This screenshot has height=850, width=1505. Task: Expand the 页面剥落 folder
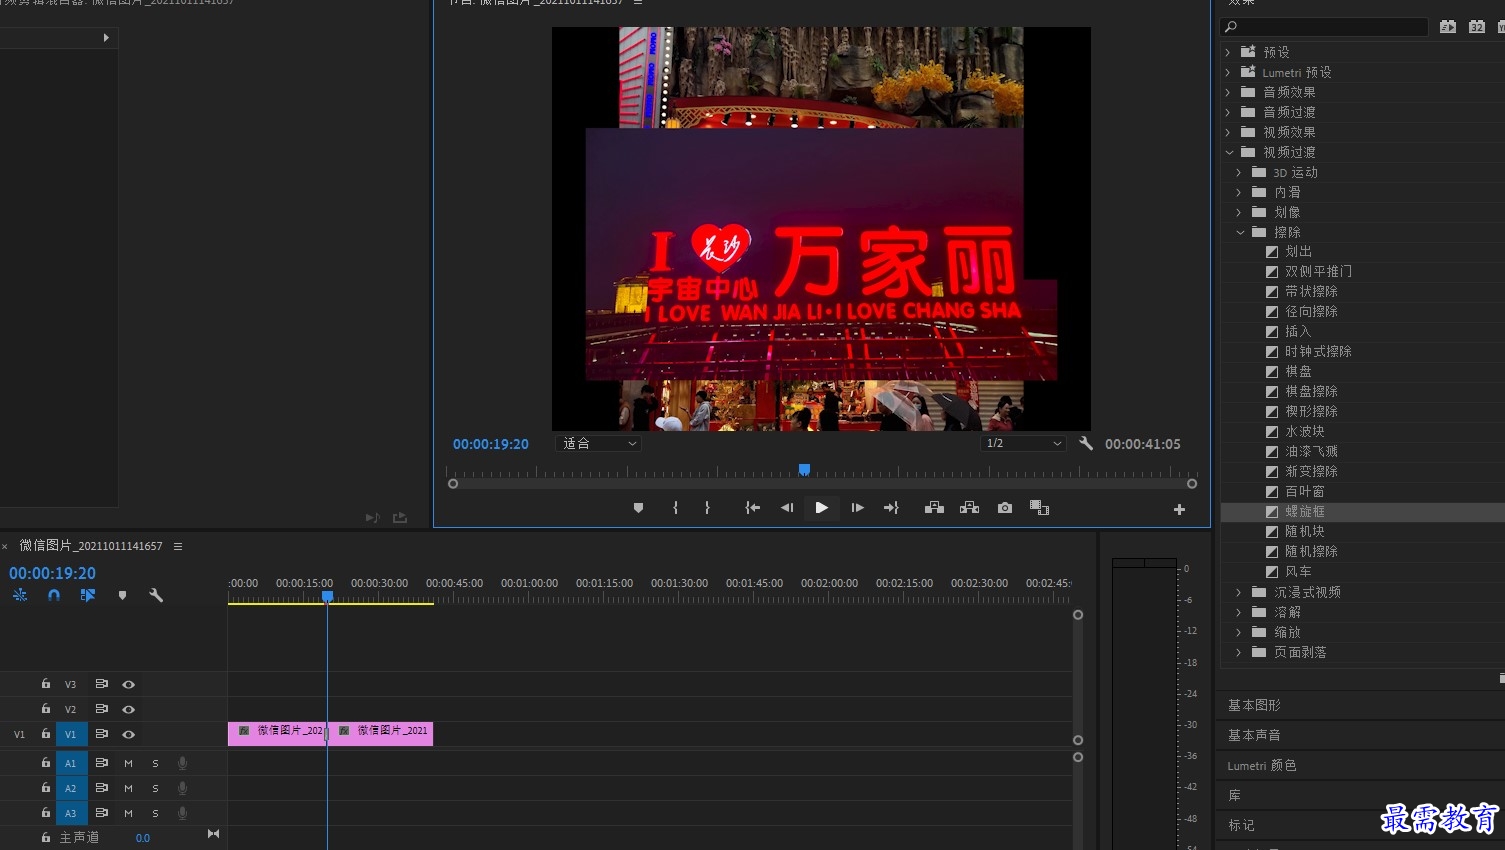pos(1239,652)
